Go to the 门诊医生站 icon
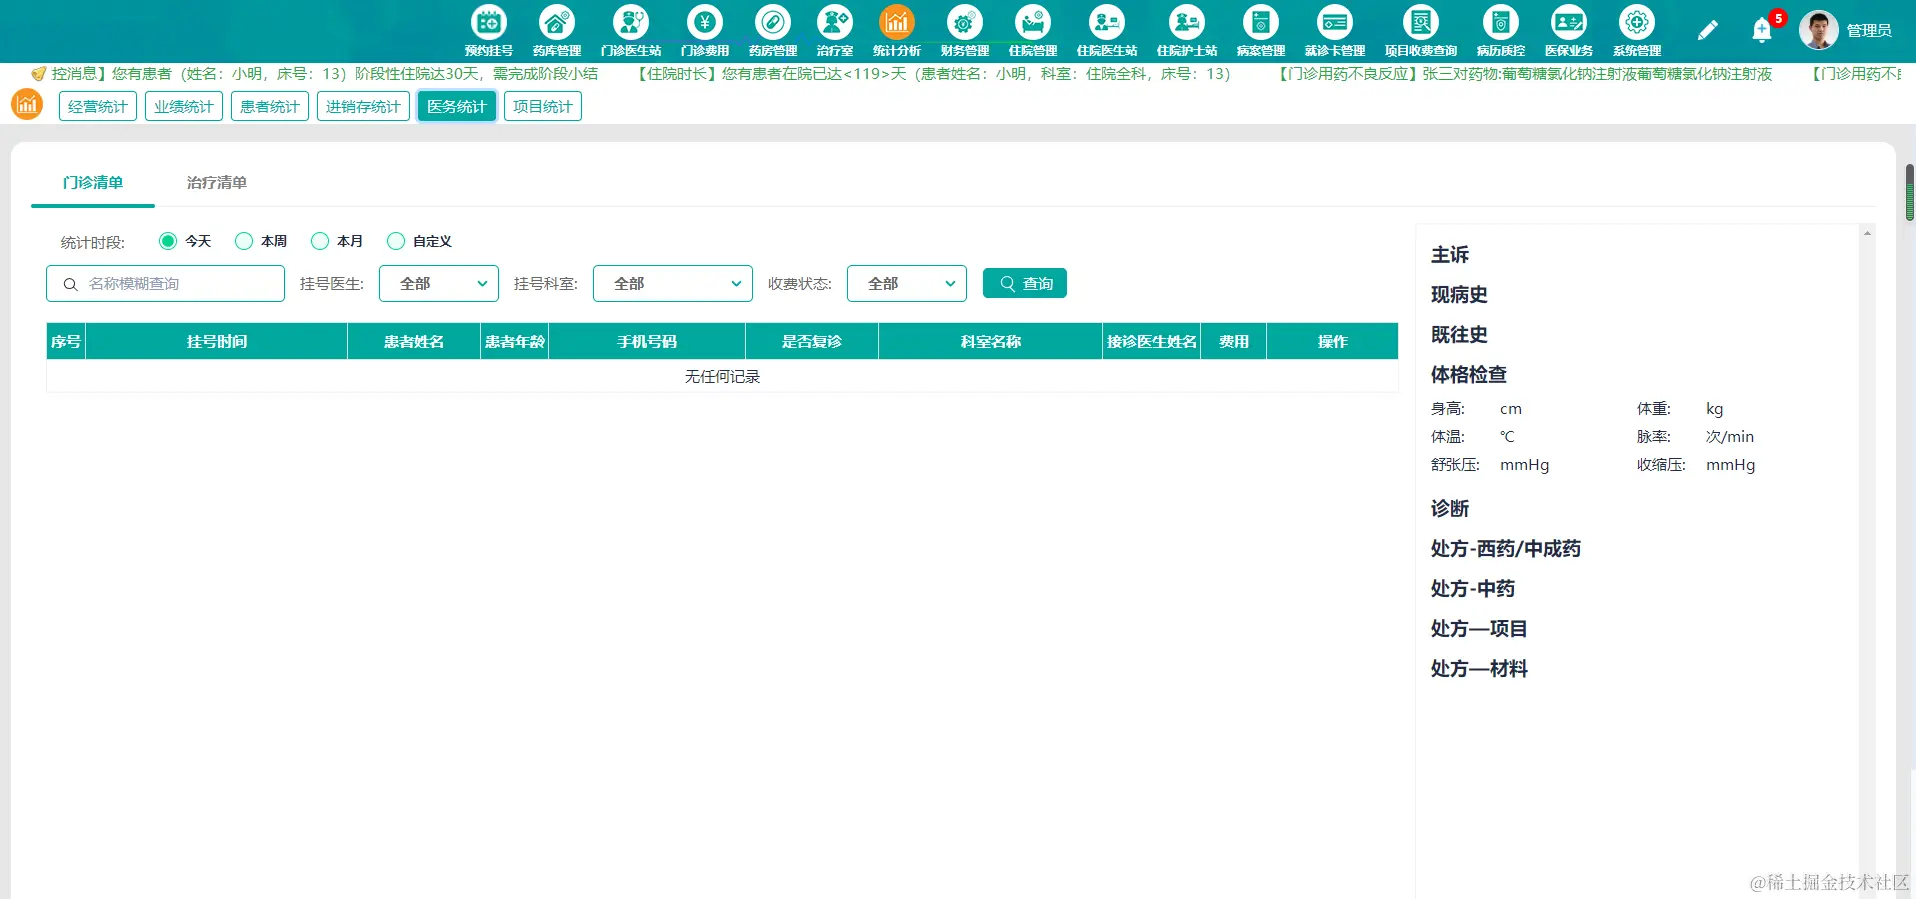Viewport: 1916px width, 899px height. click(x=630, y=22)
